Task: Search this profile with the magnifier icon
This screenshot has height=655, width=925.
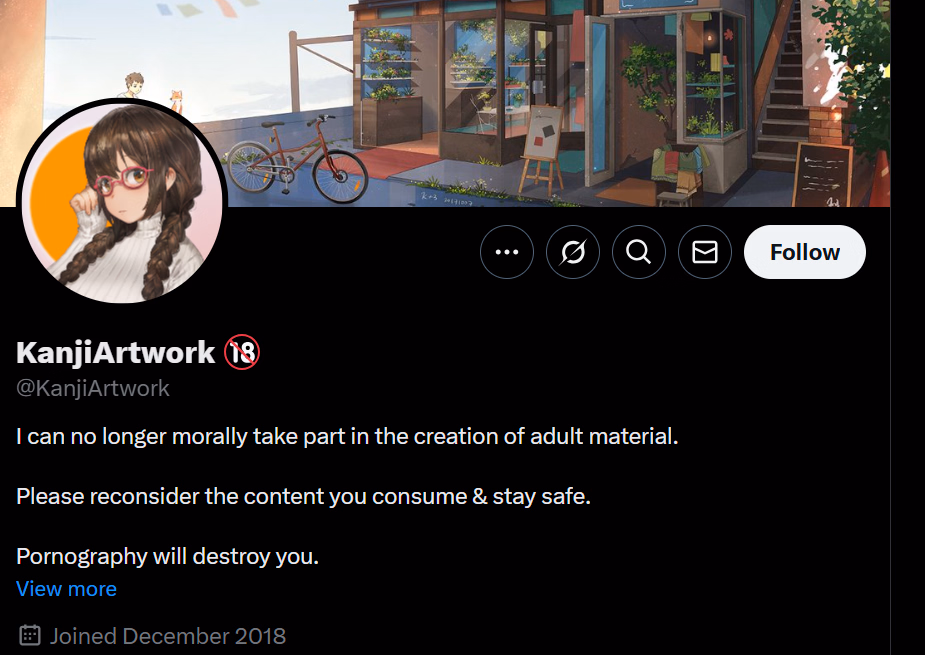Action: [x=639, y=252]
